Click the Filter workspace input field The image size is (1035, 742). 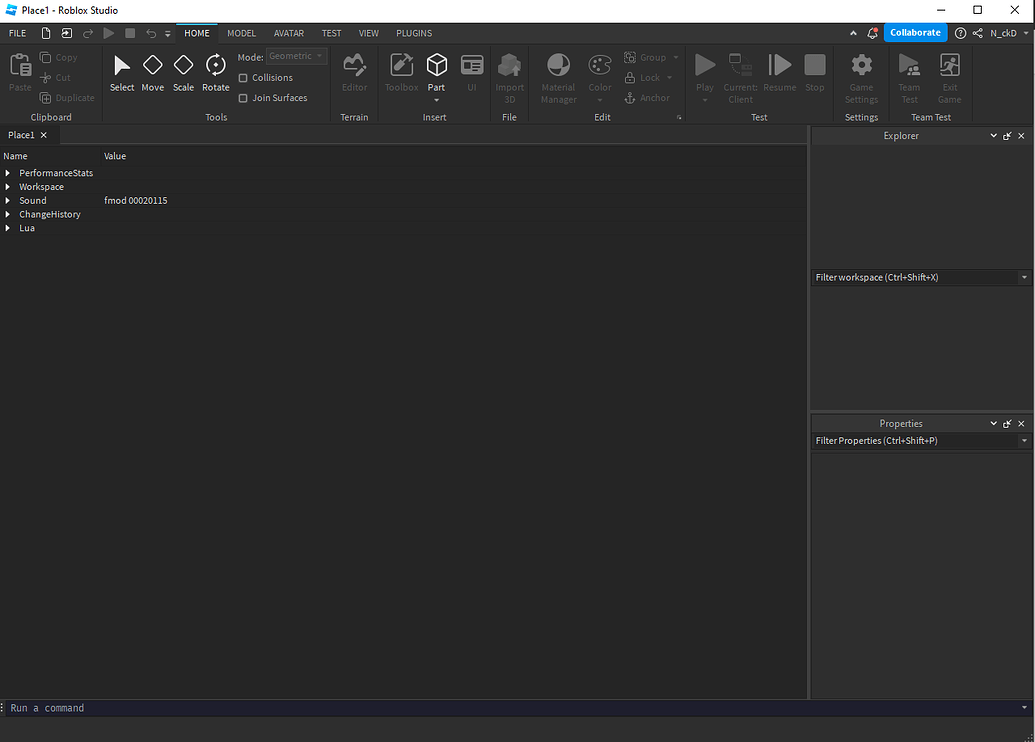pyautogui.click(x=915, y=278)
